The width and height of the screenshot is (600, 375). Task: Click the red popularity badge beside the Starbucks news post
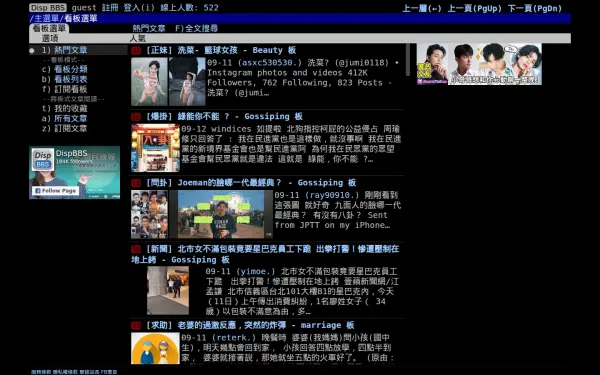pyautogui.click(x=136, y=249)
